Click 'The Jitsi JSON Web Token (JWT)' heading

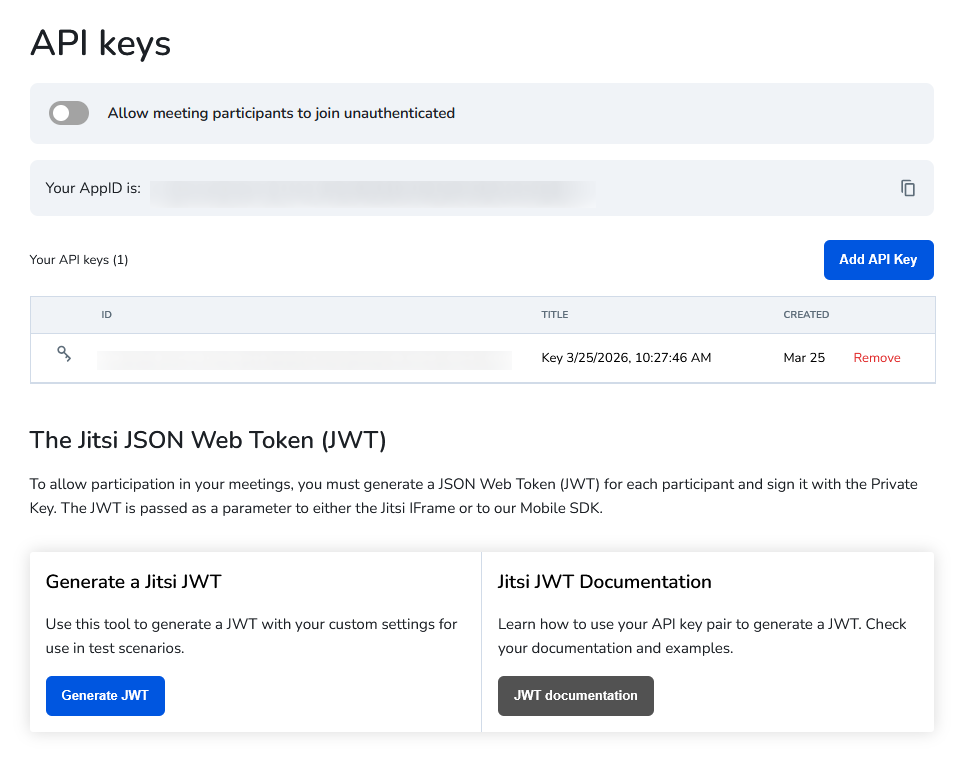pyautogui.click(x=208, y=440)
